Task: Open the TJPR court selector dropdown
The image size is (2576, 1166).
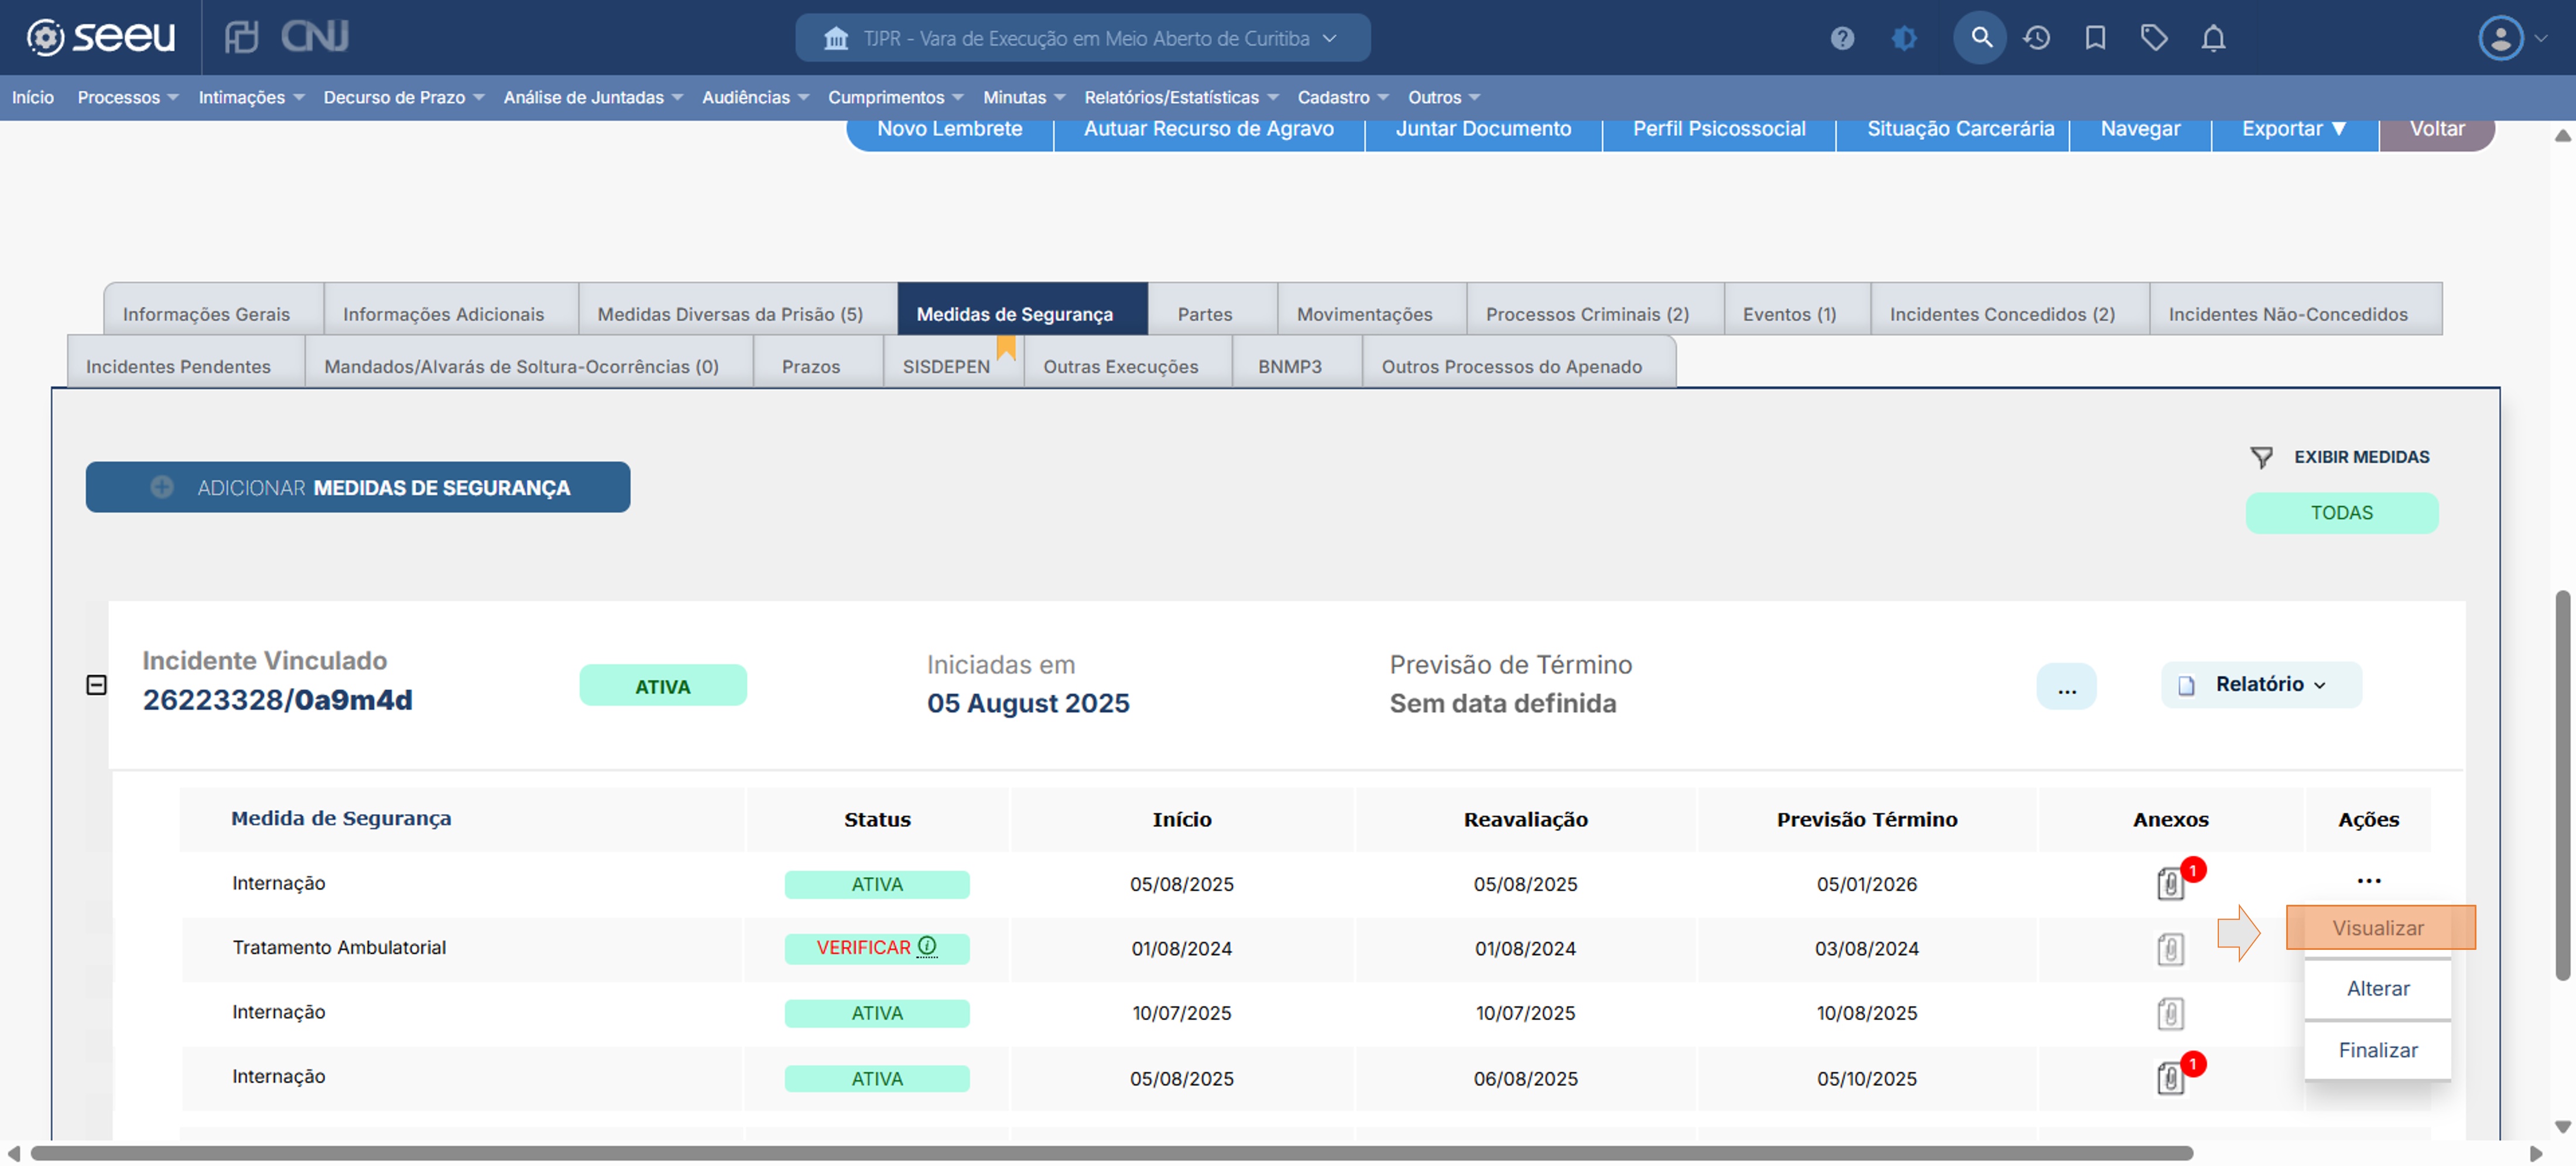Action: (x=1083, y=38)
